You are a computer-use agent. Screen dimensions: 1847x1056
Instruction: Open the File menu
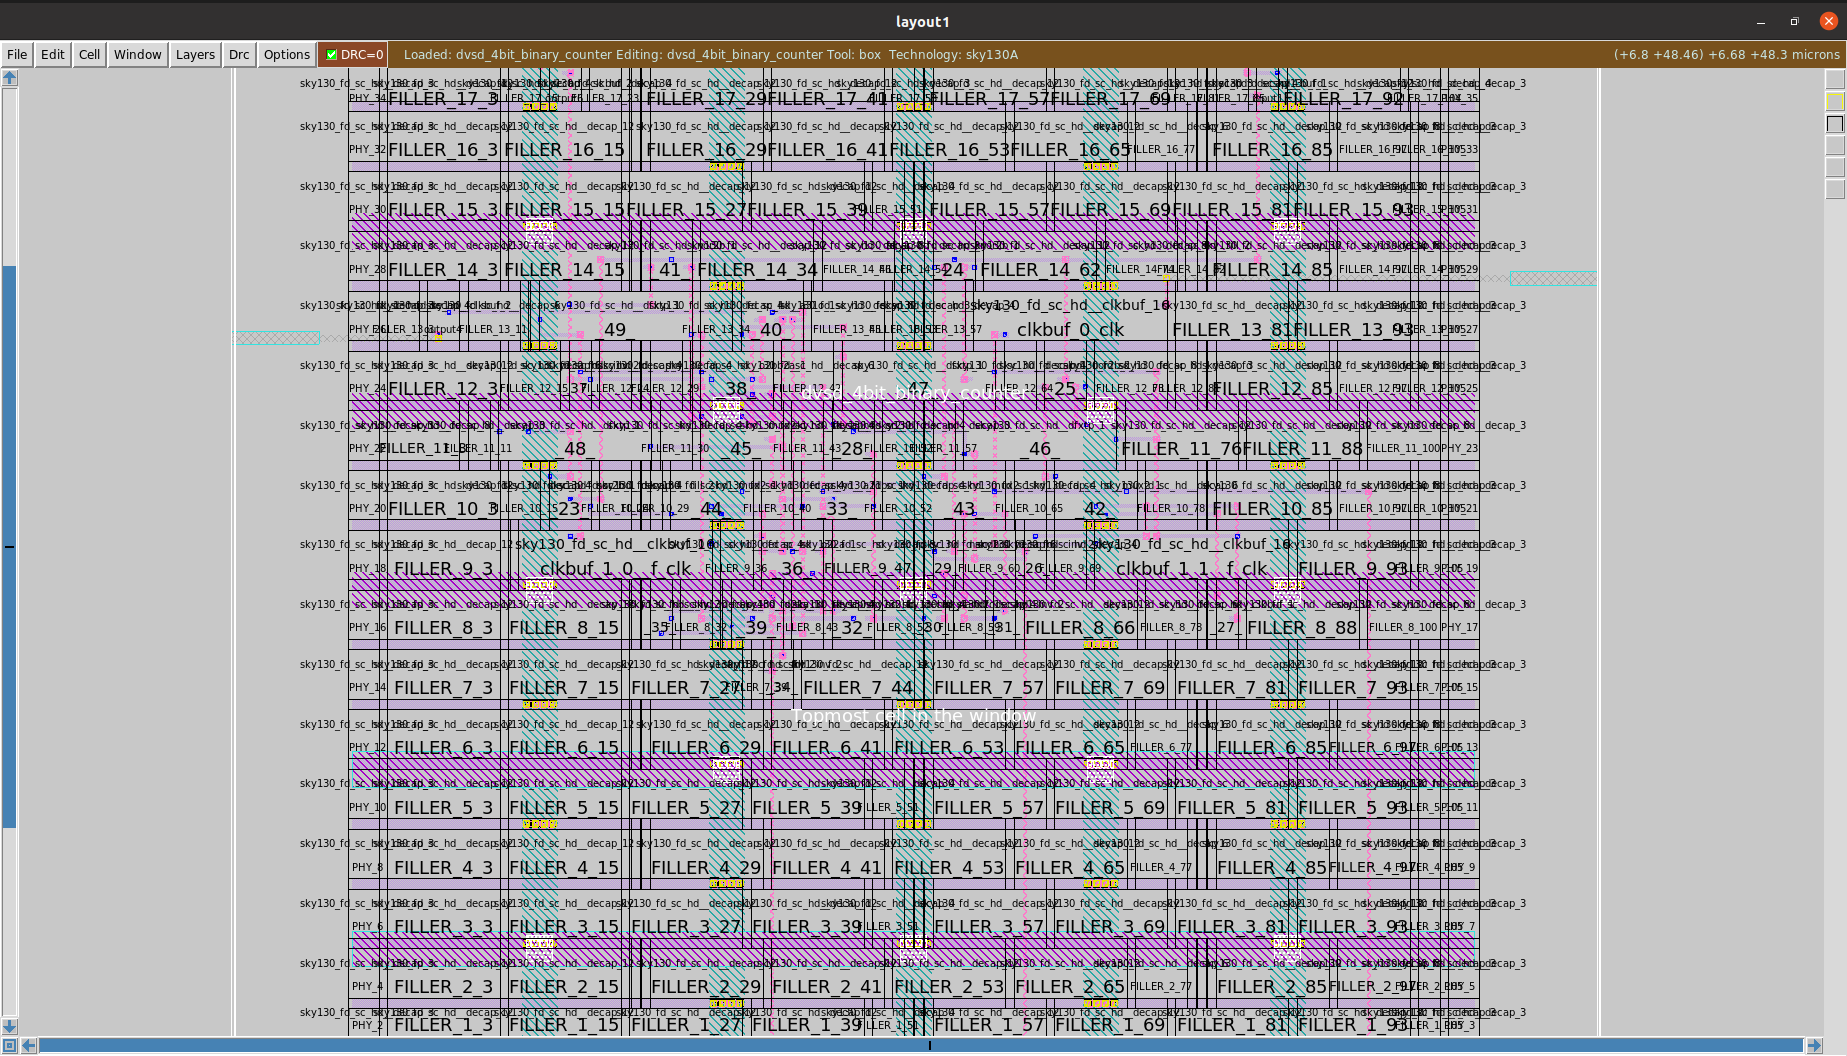[x=16, y=54]
